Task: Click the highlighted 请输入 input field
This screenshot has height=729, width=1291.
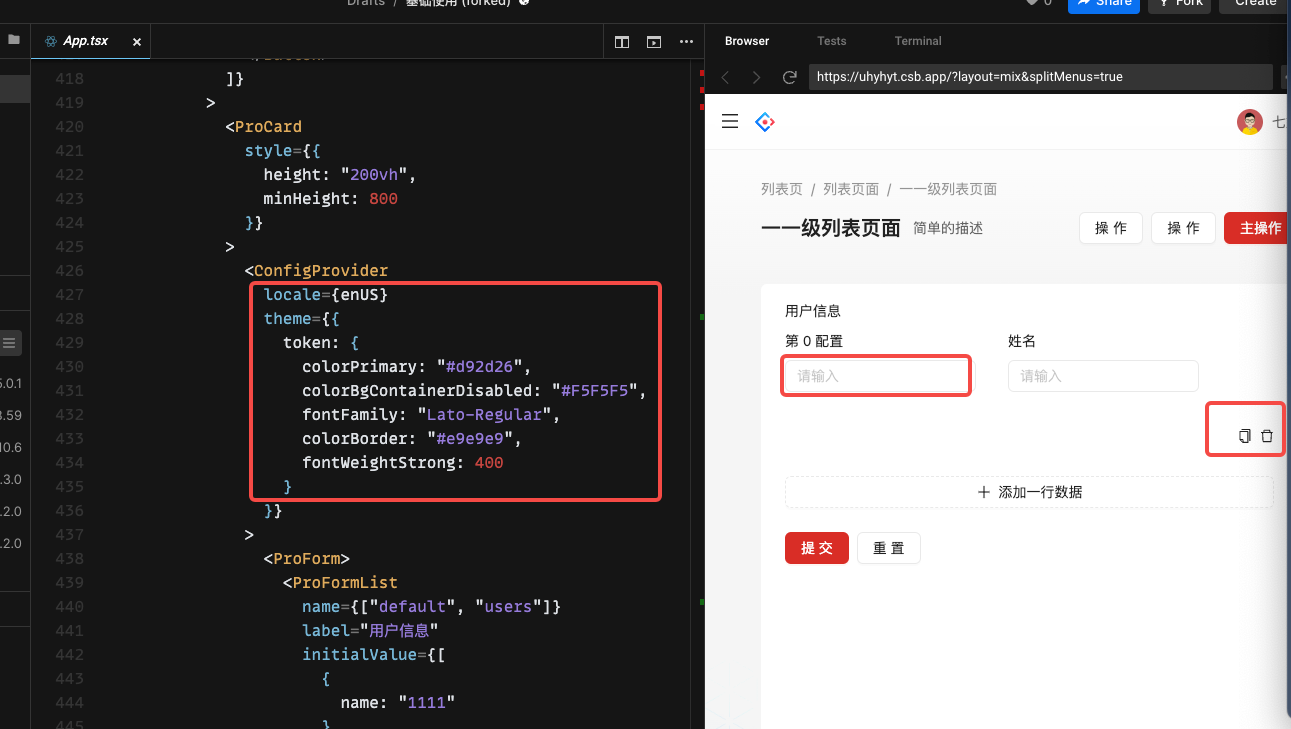Action: tap(875, 375)
